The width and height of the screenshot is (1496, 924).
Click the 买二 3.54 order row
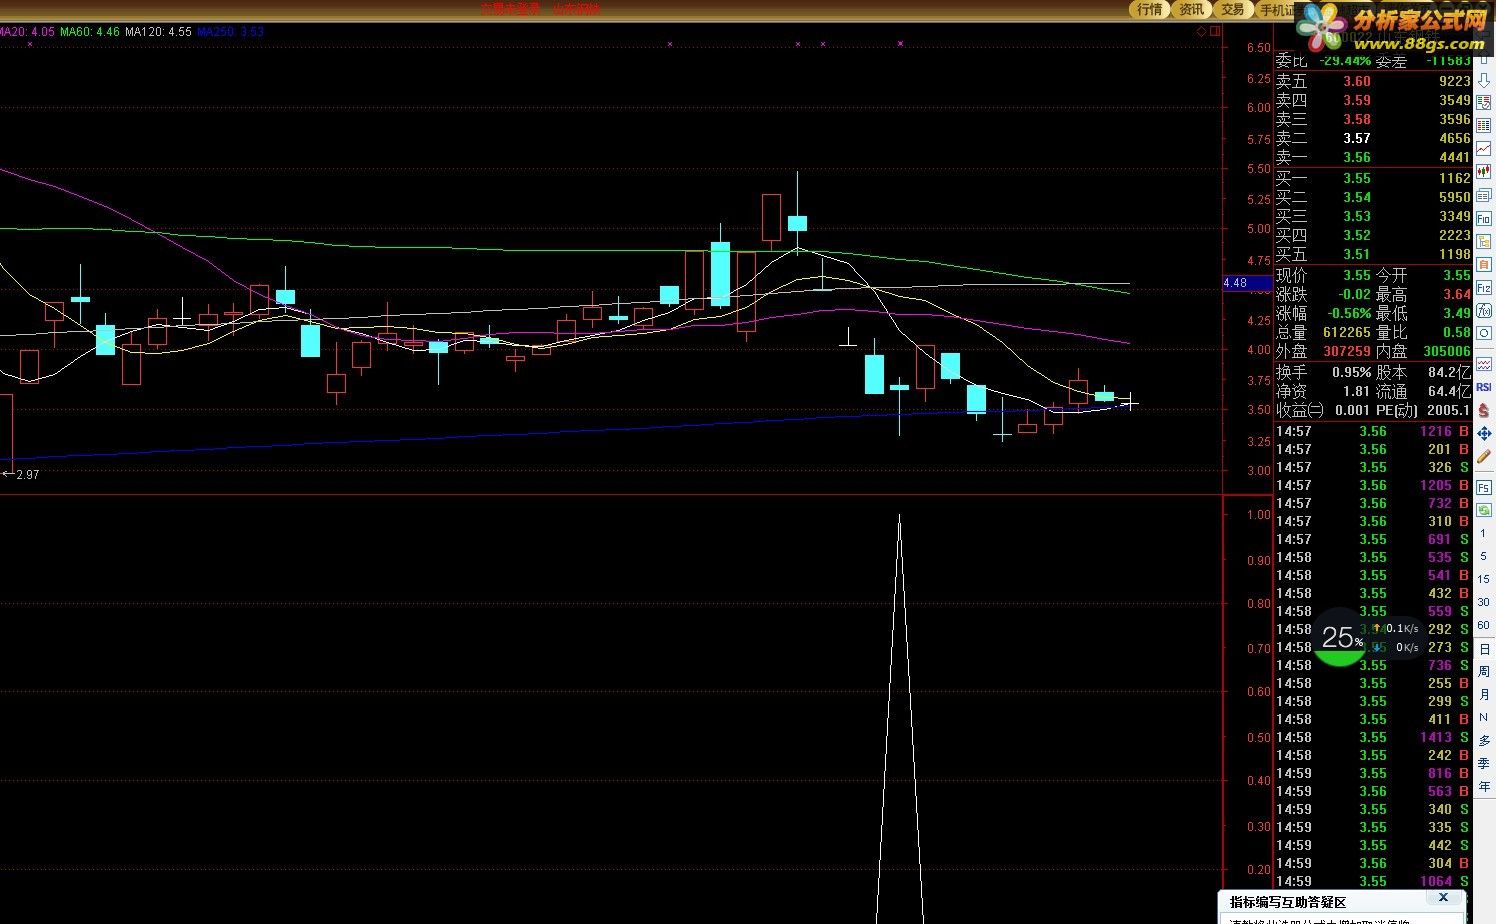[1373, 197]
